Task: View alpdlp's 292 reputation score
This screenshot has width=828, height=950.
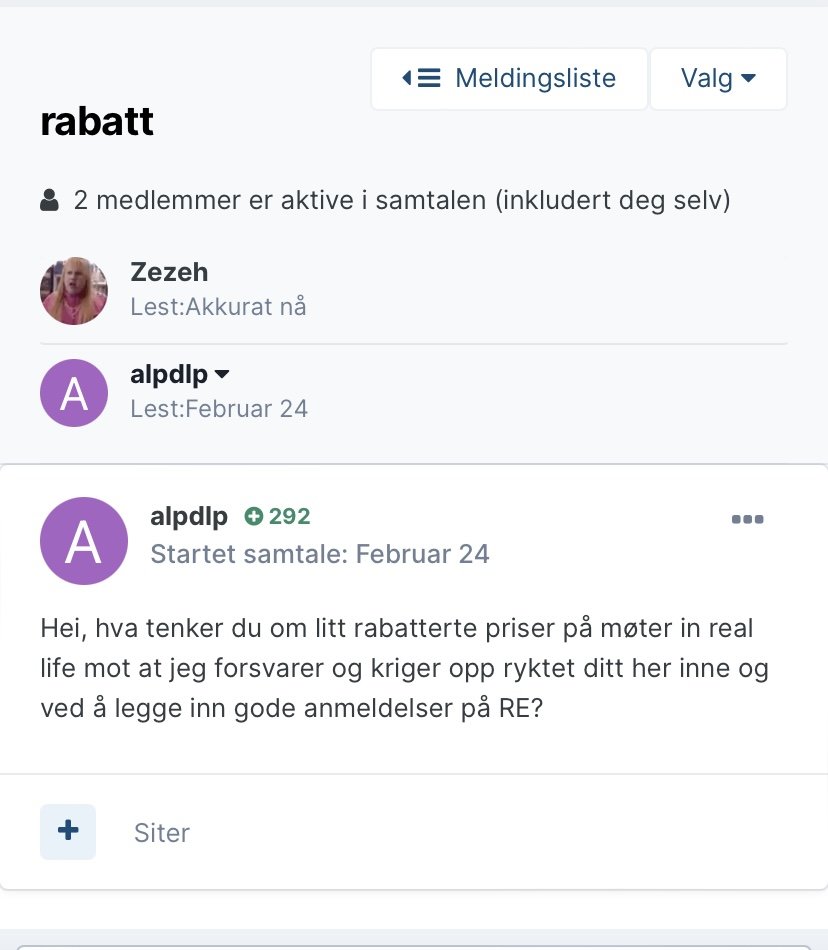Action: [x=289, y=516]
